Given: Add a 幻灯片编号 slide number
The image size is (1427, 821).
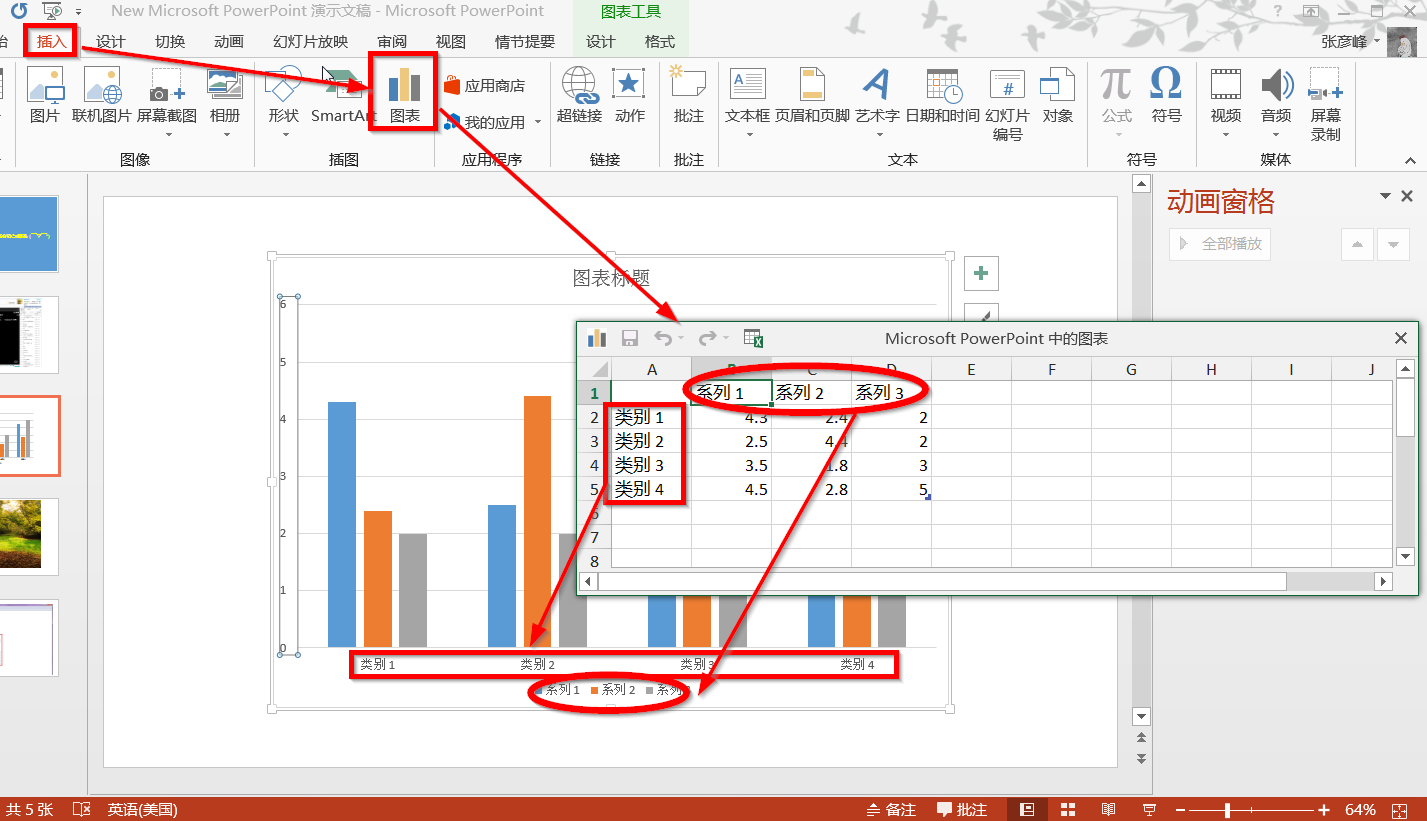Looking at the screenshot, I should (1007, 104).
